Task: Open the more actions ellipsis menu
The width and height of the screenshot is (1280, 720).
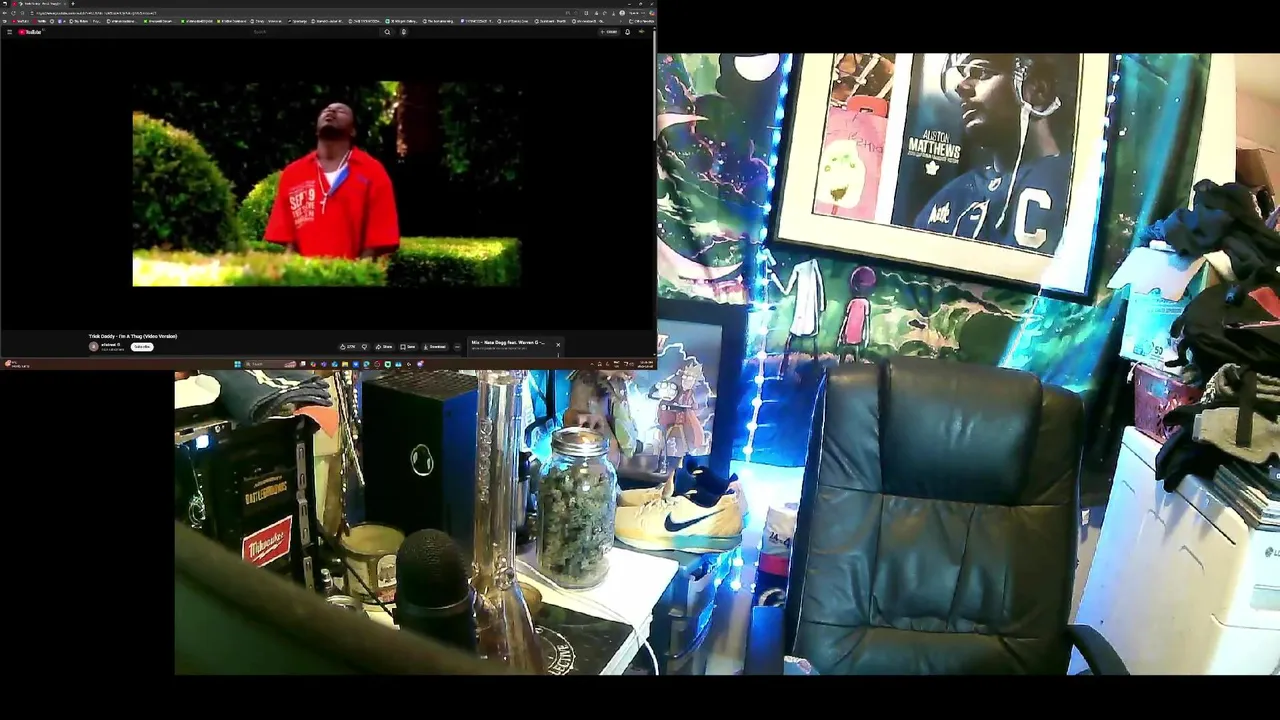Action: tap(457, 347)
